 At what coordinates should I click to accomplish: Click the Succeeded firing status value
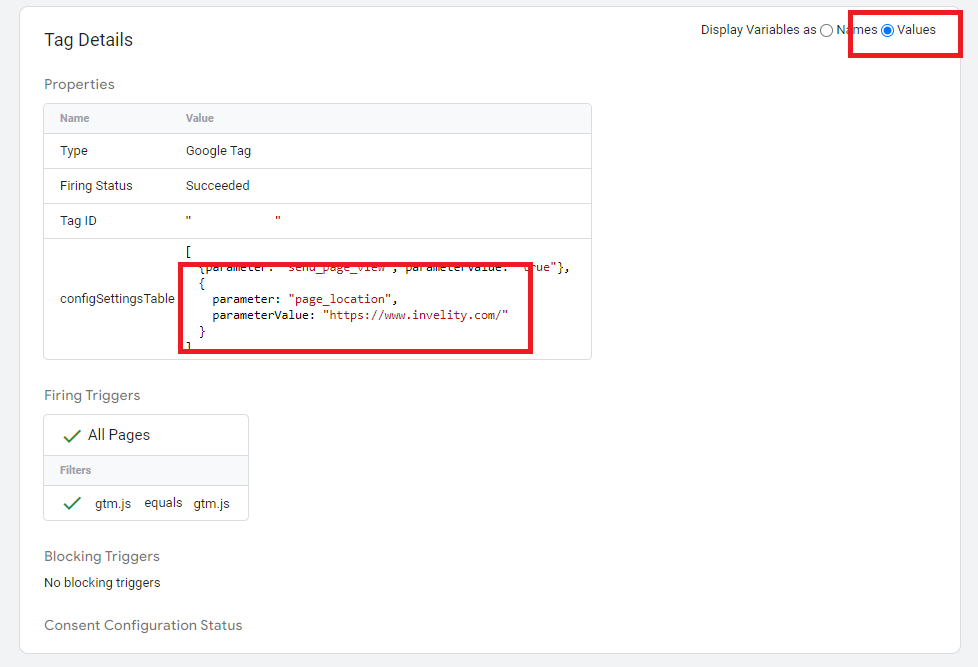(218, 186)
